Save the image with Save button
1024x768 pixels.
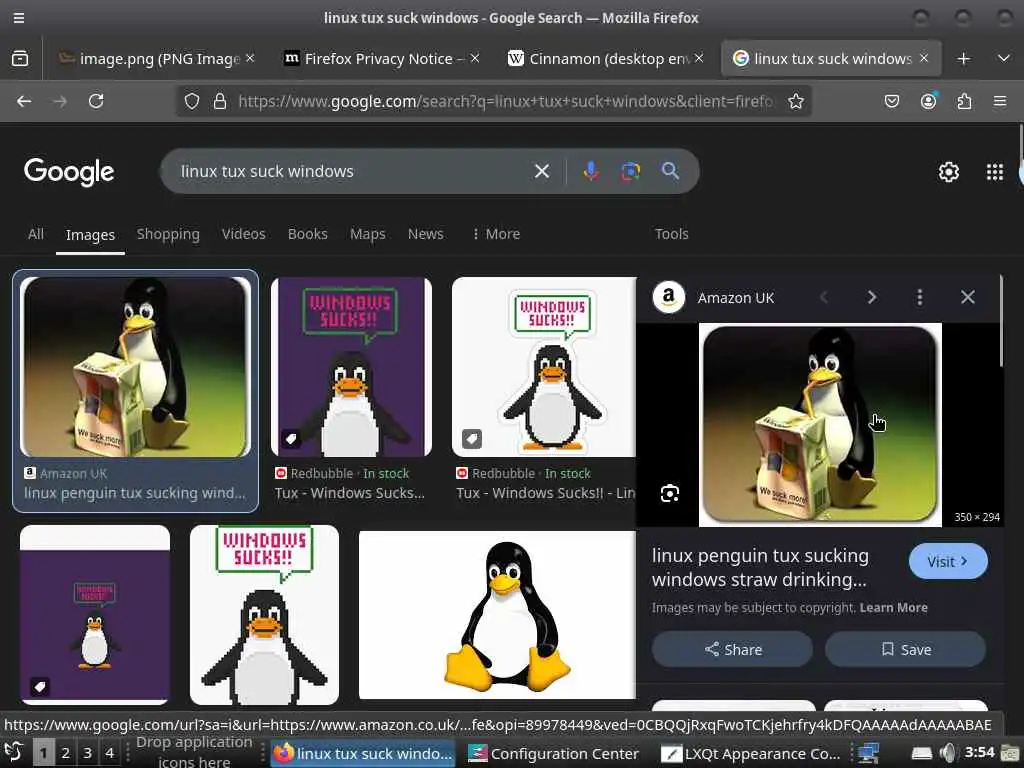[x=905, y=650]
